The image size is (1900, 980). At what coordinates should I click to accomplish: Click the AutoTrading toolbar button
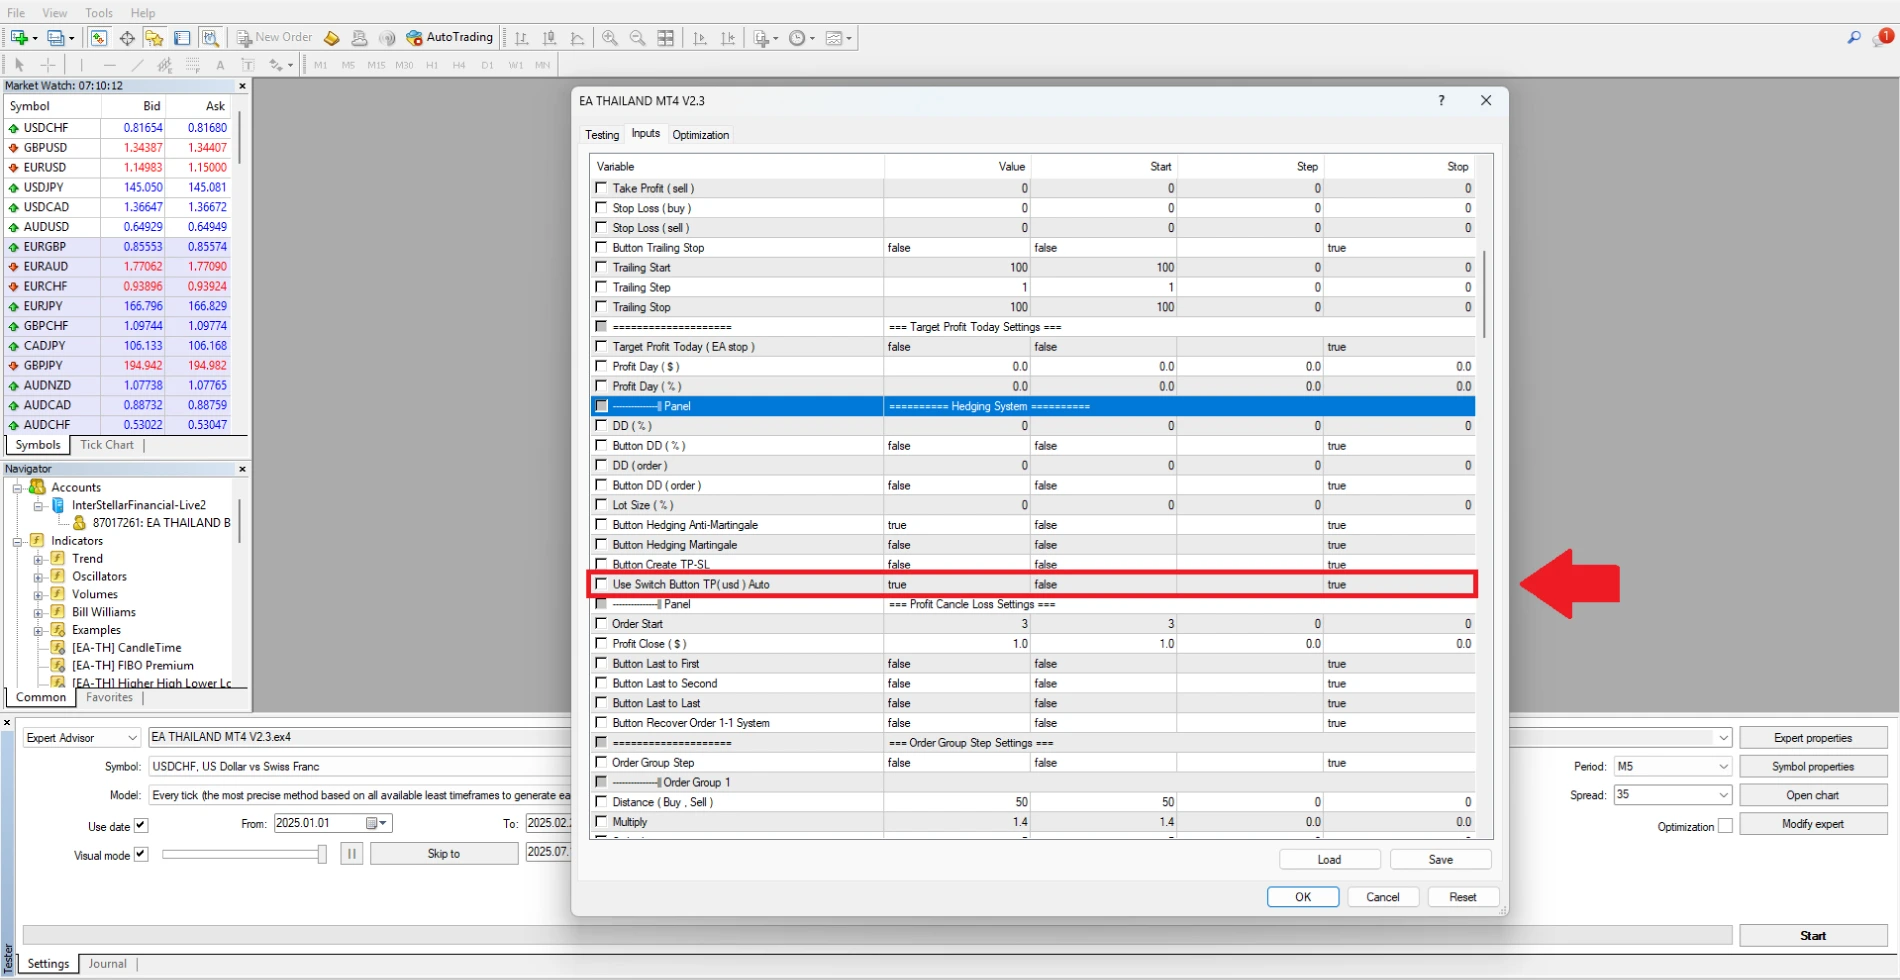pyautogui.click(x=450, y=38)
